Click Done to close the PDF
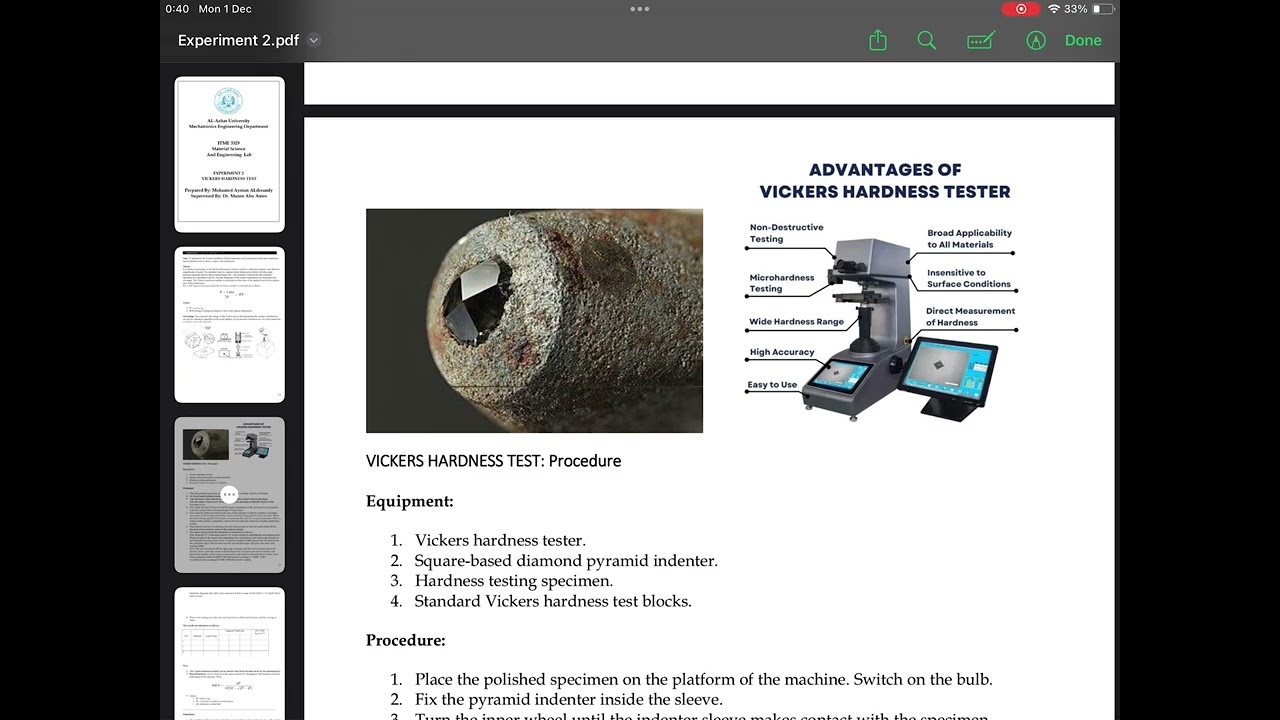The height and width of the screenshot is (720, 1280). tap(1083, 40)
